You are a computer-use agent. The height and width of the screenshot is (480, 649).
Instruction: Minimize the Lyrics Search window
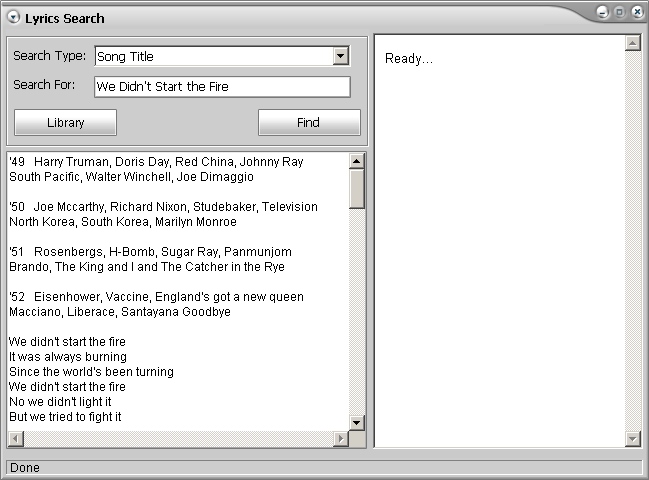pos(603,12)
